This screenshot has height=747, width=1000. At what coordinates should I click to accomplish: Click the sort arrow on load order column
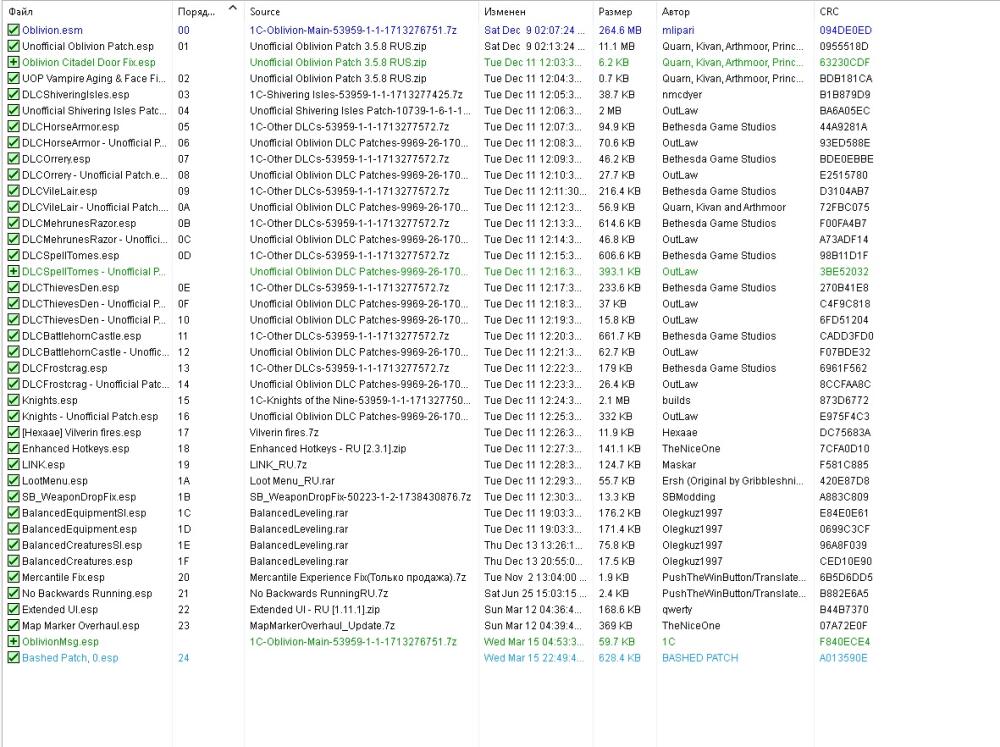coord(233,8)
